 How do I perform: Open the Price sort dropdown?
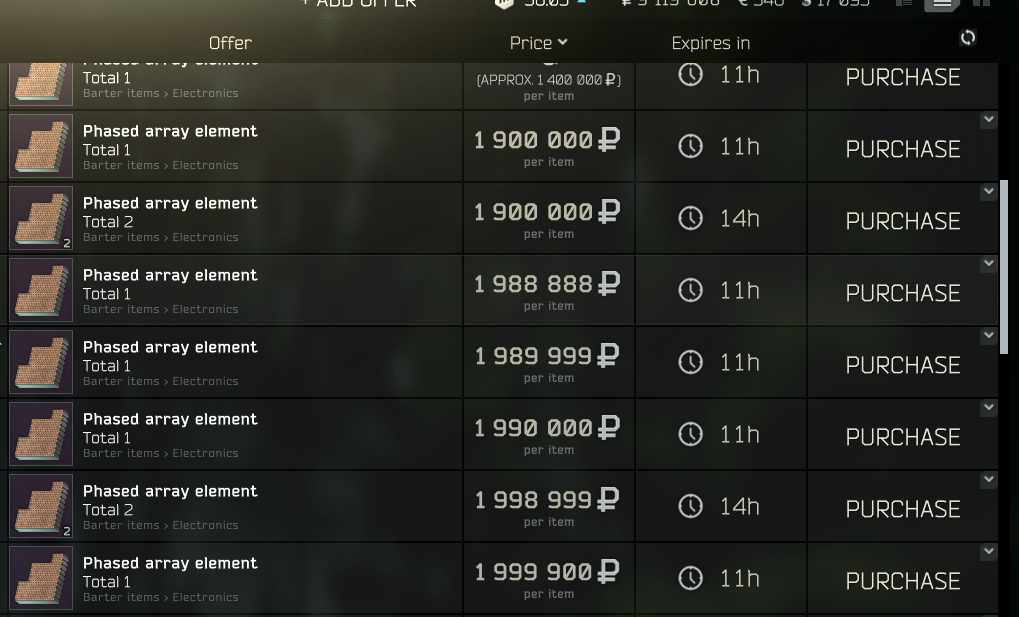coord(538,42)
